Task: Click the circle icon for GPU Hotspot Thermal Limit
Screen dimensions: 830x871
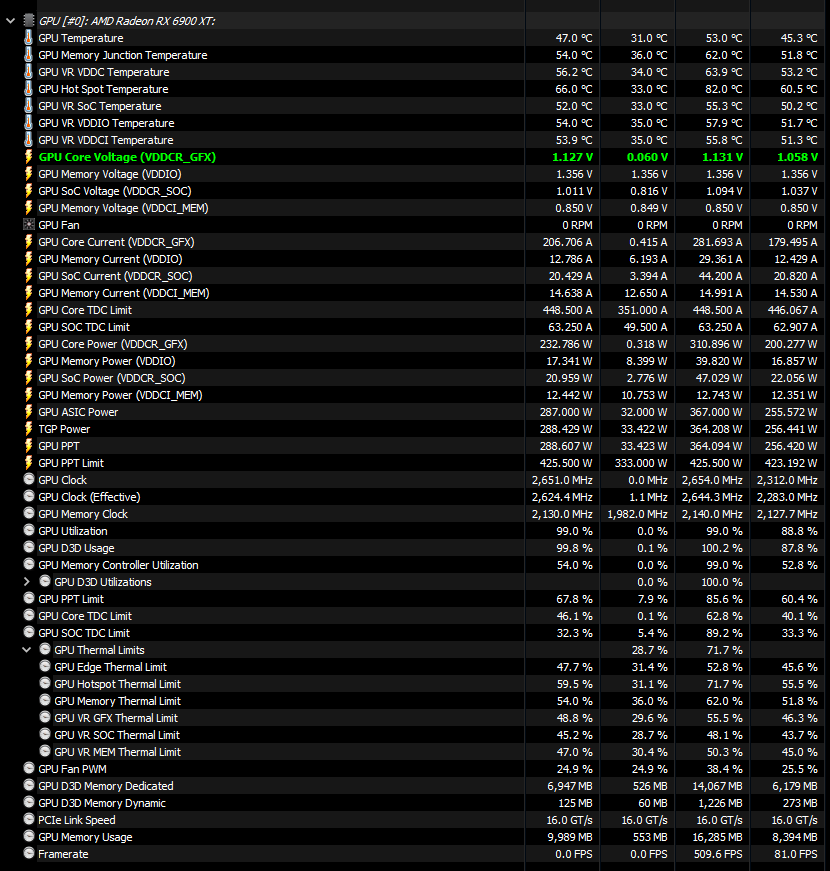Action: pos(45,683)
